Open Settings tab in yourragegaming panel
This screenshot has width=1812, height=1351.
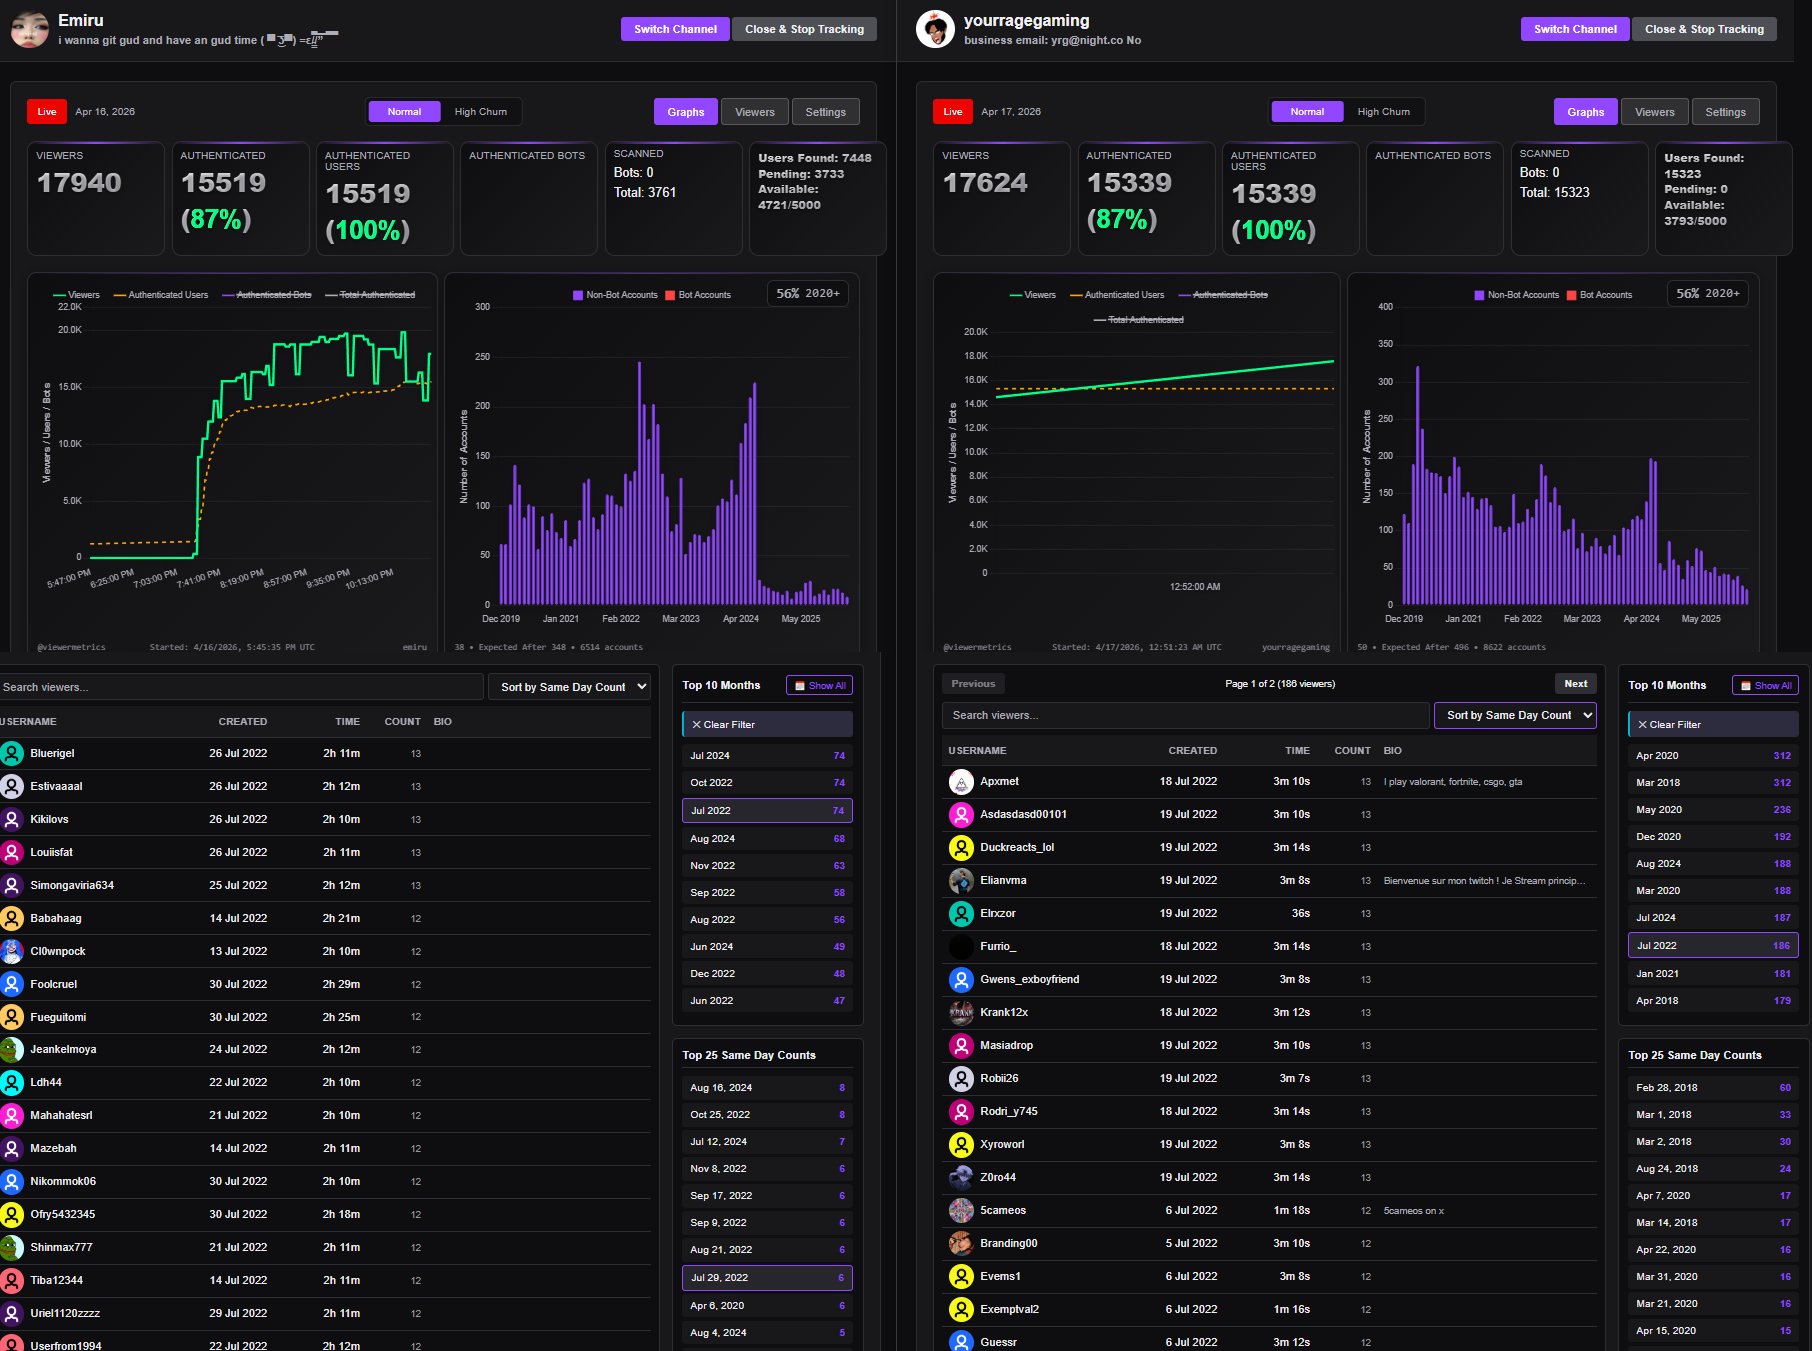pyautogui.click(x=1726, y=112)
